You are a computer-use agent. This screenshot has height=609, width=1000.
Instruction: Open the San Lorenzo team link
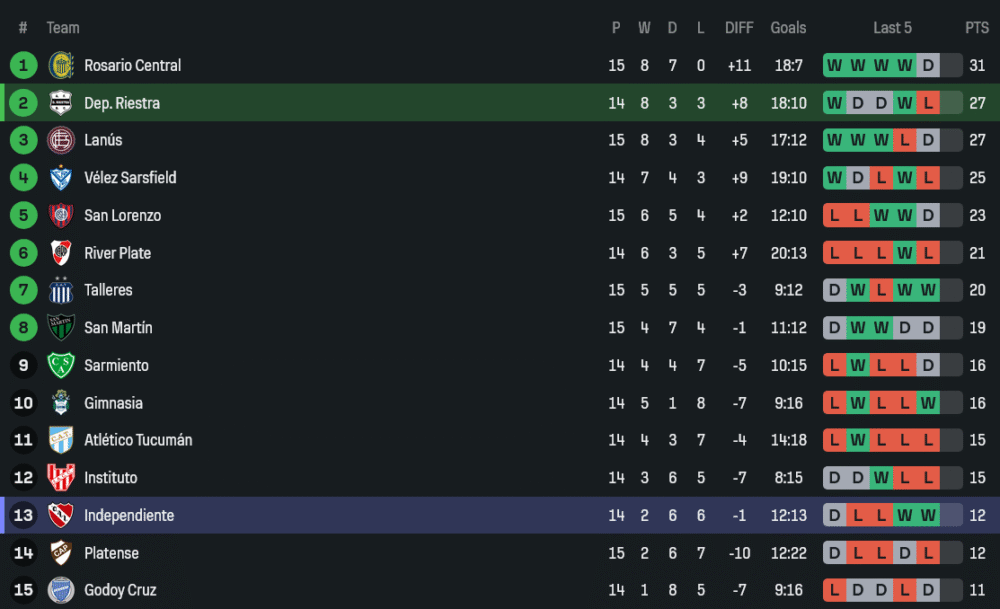click(x=122, y=216)
